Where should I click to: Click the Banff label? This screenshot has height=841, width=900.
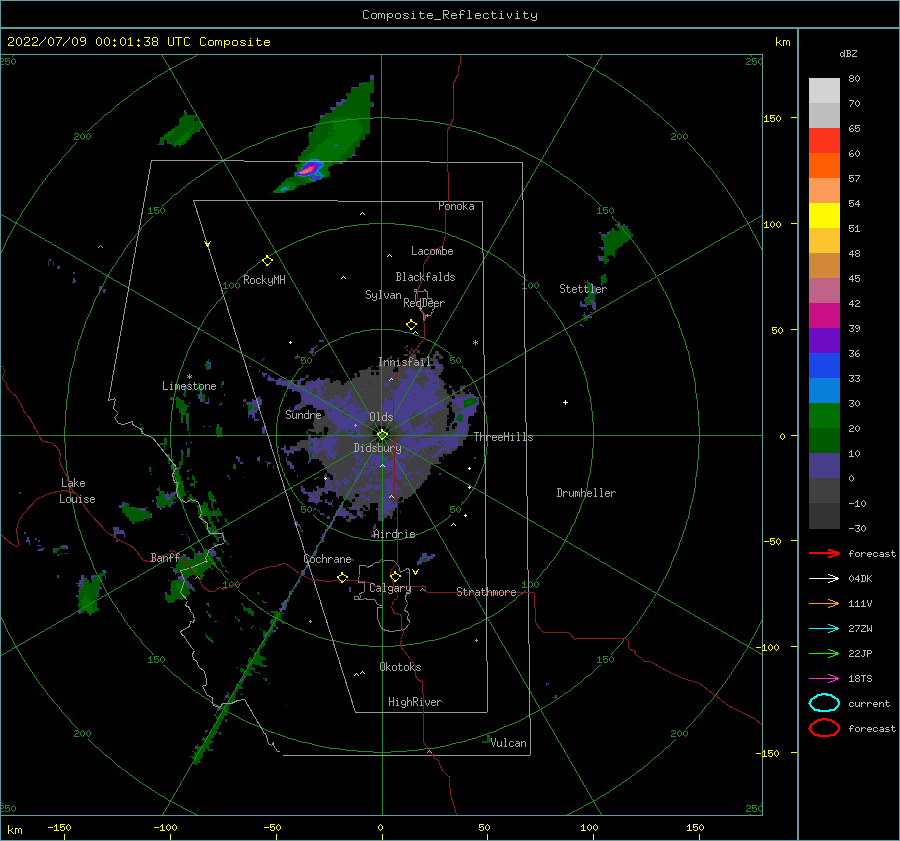tap(165, 557)
